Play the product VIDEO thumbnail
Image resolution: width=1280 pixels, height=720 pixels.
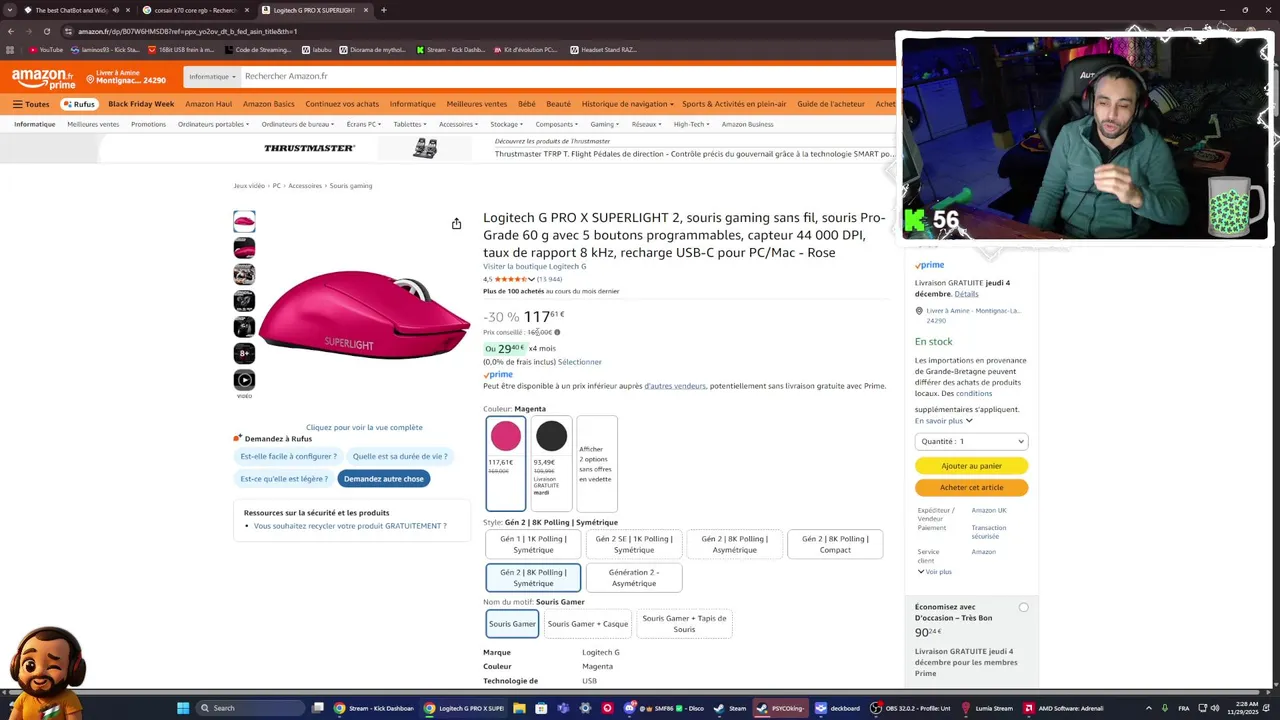[244, 380]
